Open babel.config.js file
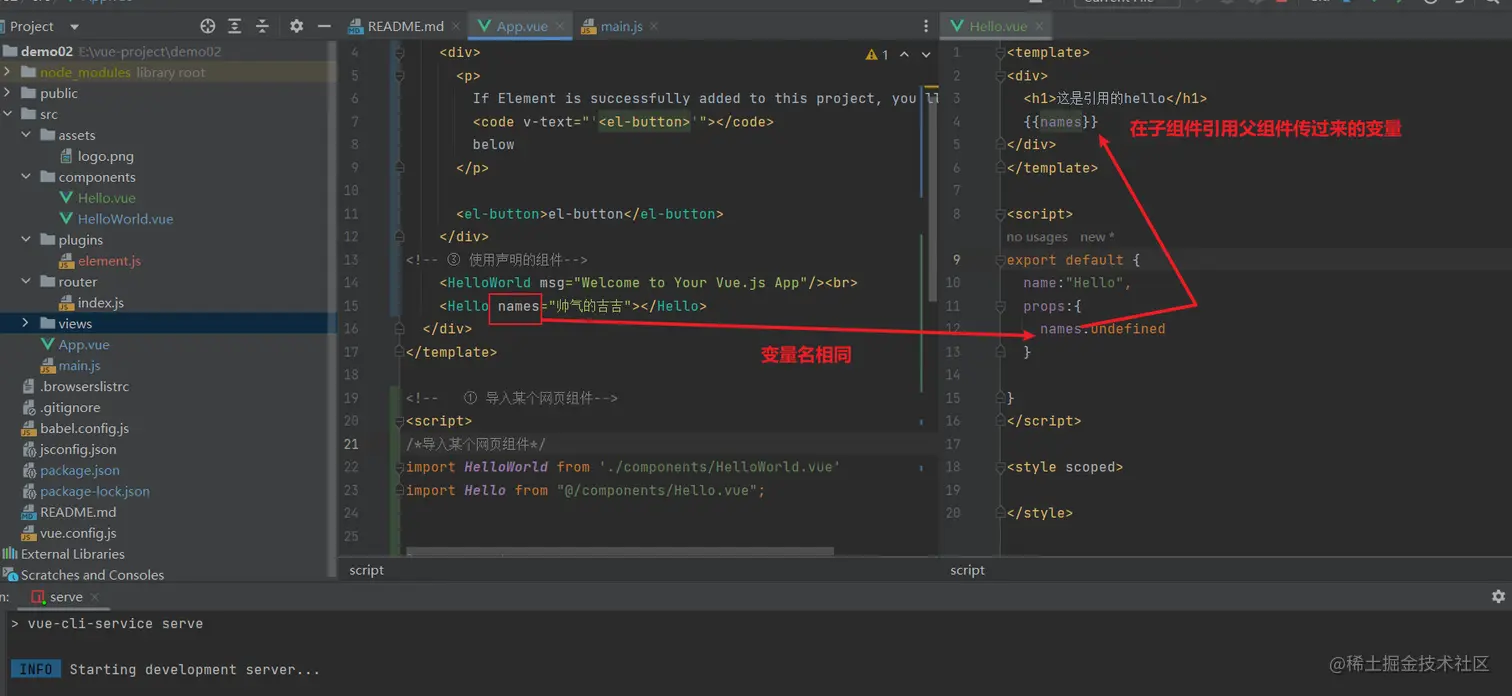Image resolution: width=1512 pixels, height=696 pixels. [84, 429]
